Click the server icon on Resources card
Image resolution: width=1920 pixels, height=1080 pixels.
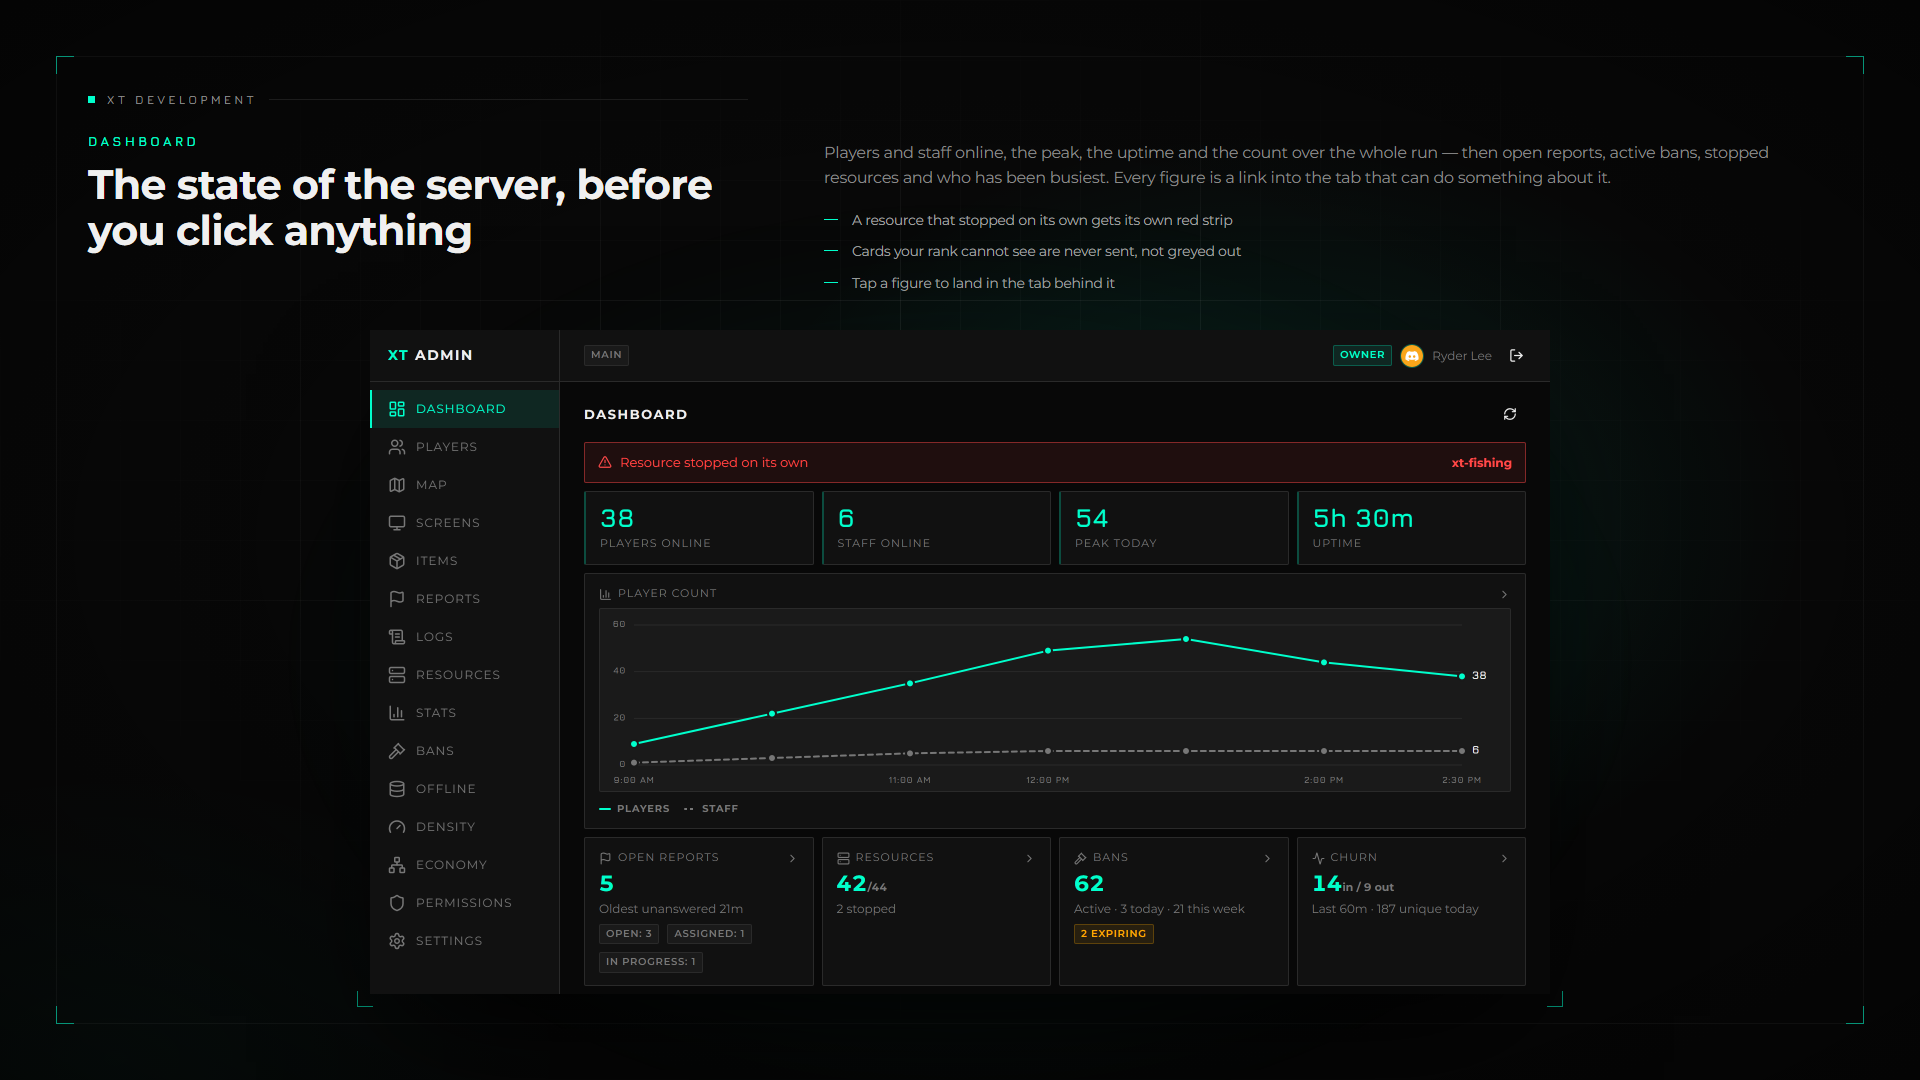(843, 858)
